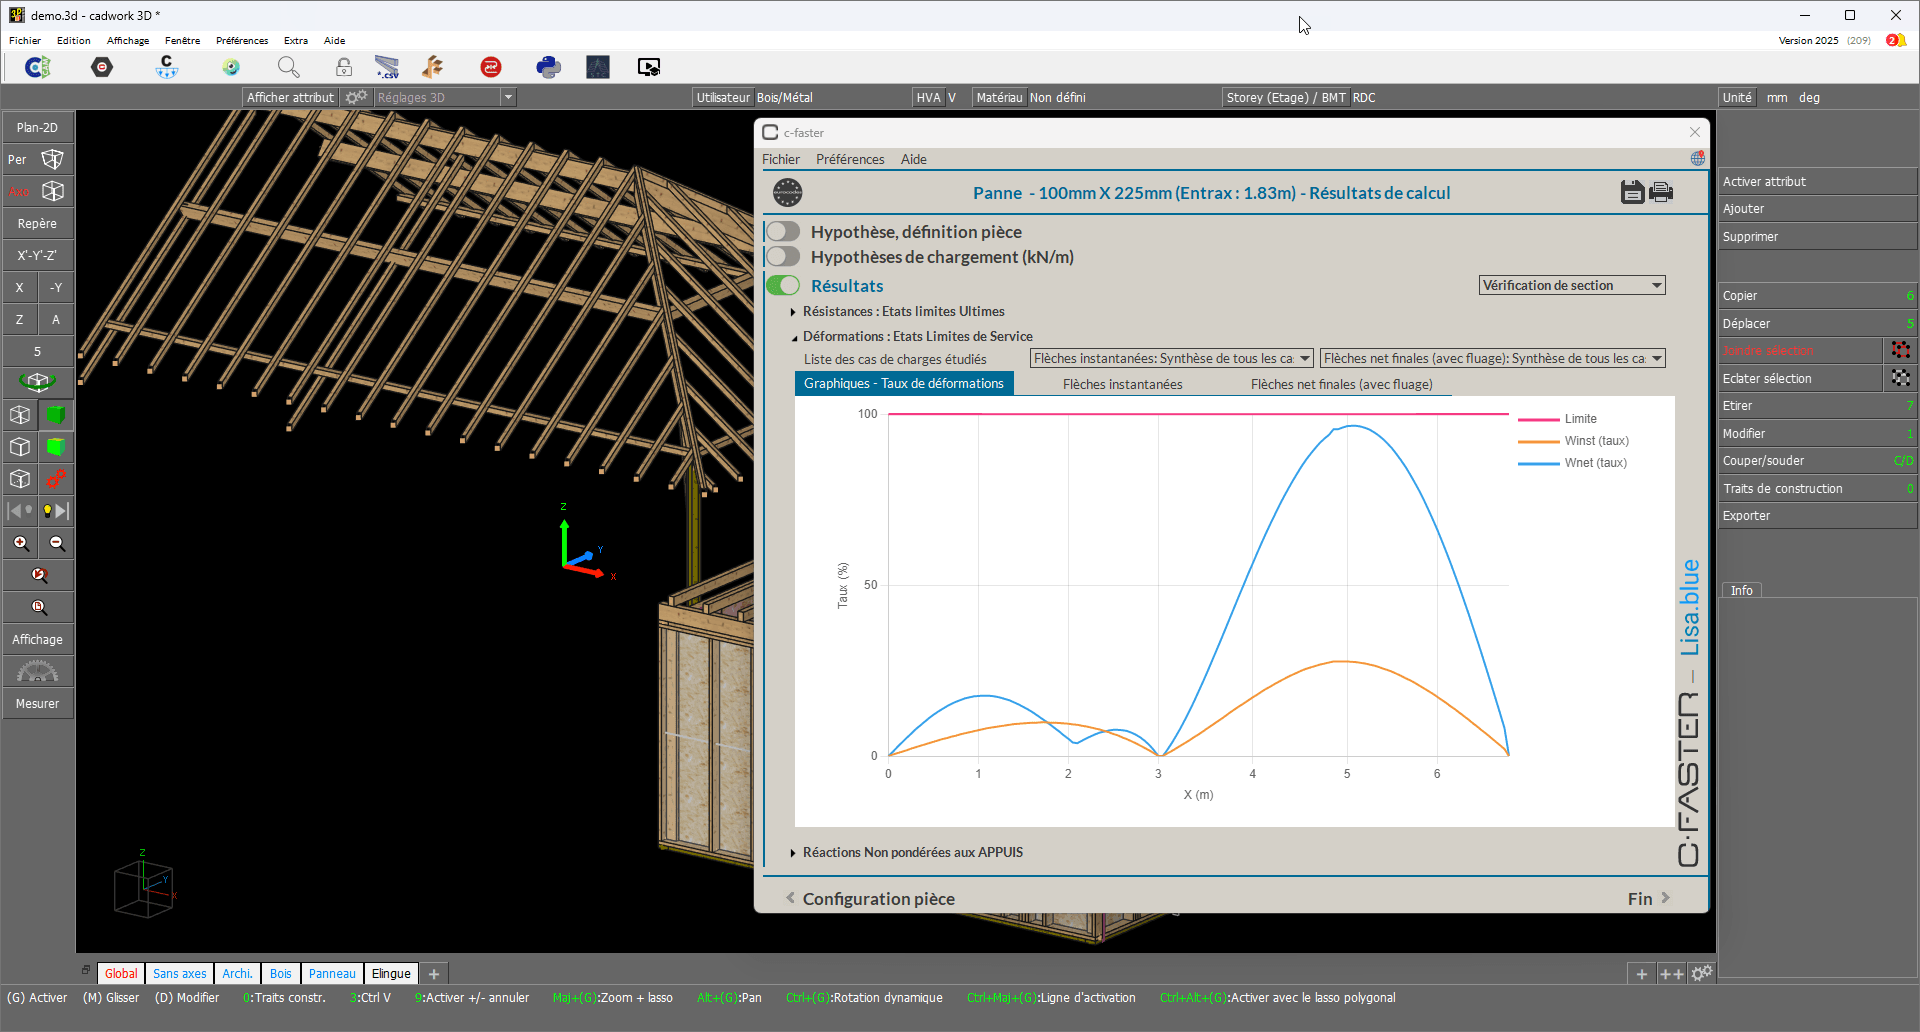Click the Eclater sélection dice icon
The height and width of the screenshot is (1032, 1920).
click(x=1900, y=378)
